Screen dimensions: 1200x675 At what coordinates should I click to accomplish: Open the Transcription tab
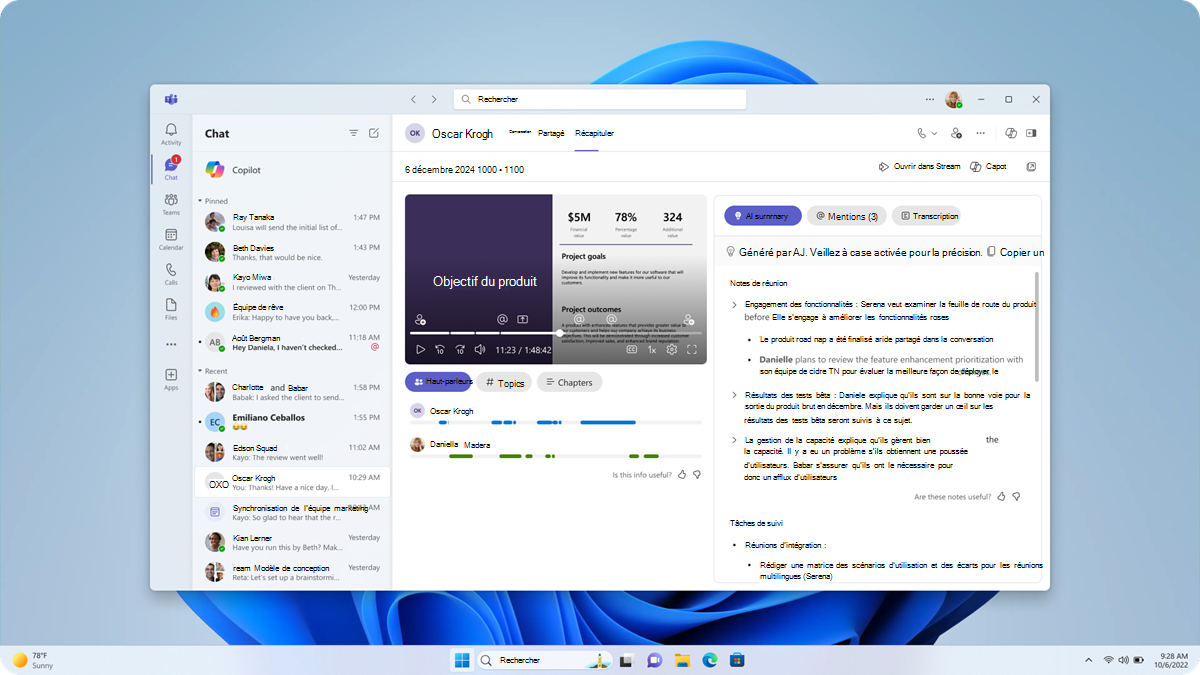pos(925,215)
